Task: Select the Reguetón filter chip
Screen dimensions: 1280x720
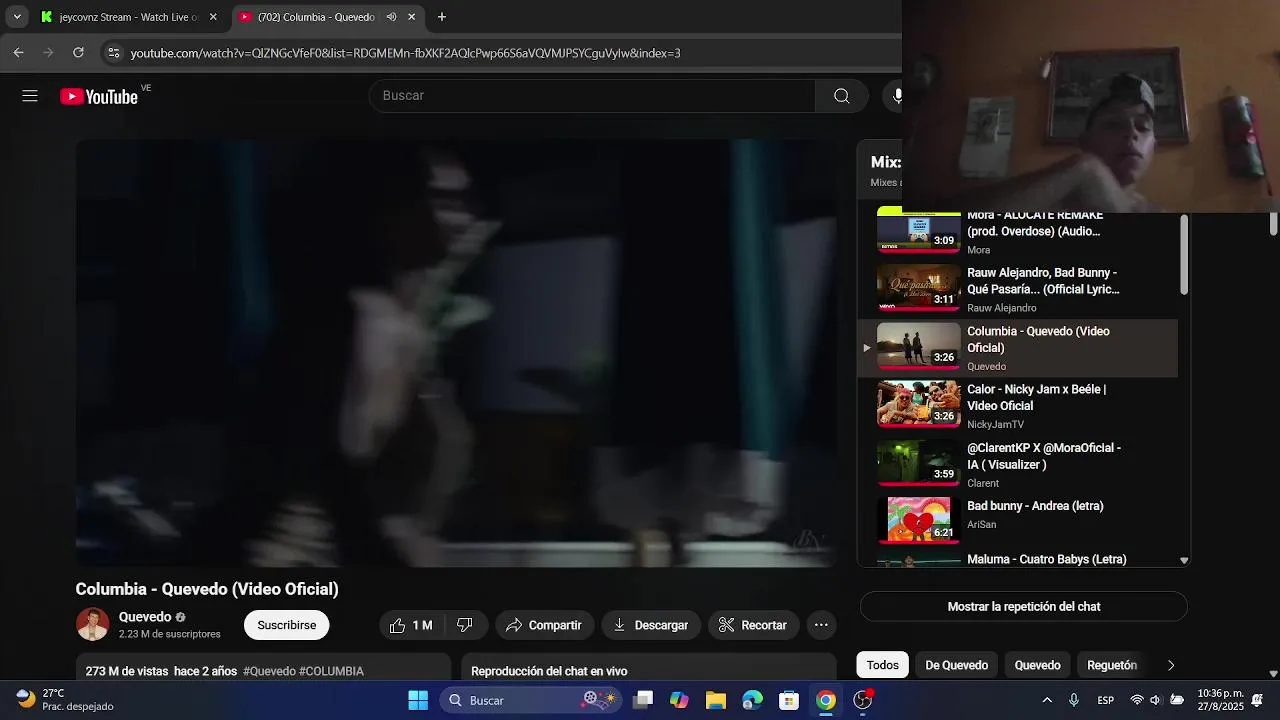Action: click(x=1112, y=665)
